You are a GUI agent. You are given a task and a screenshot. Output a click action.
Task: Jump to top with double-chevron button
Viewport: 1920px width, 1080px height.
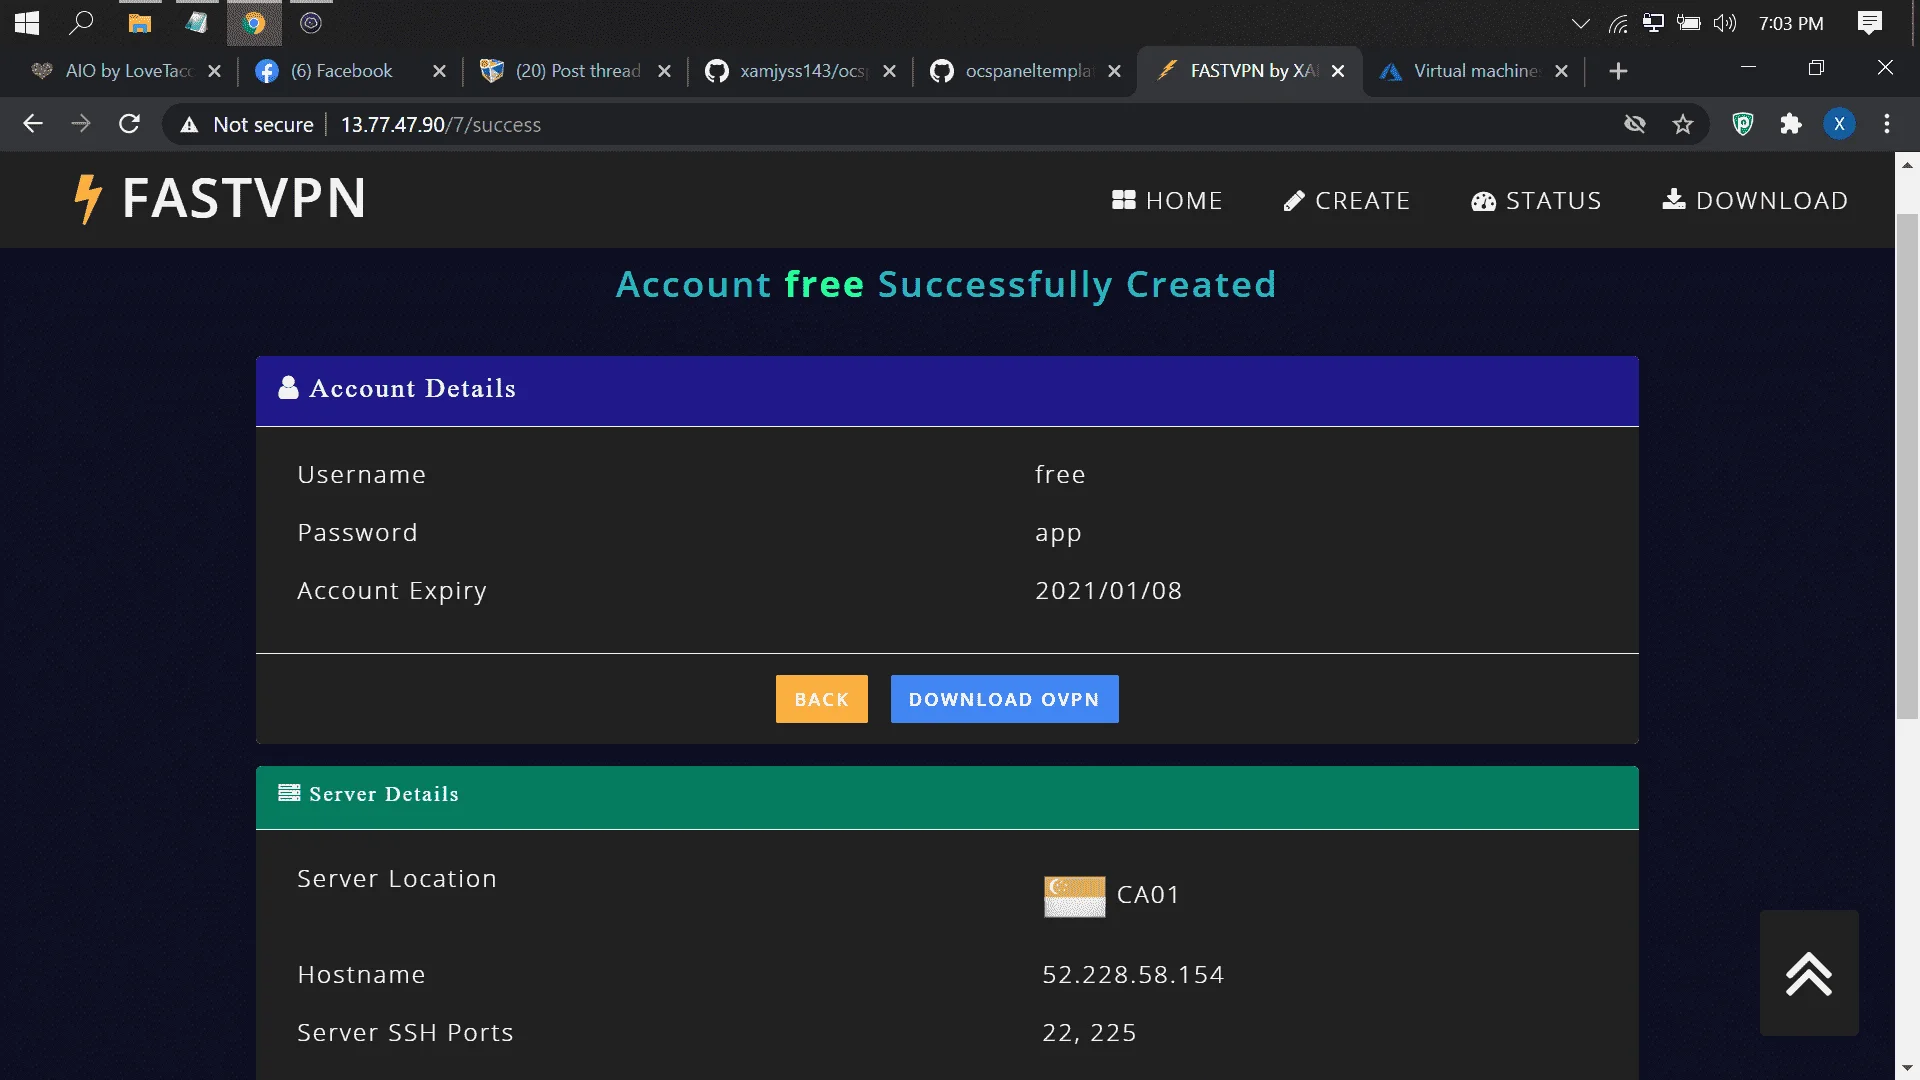tap(1809, 973)
